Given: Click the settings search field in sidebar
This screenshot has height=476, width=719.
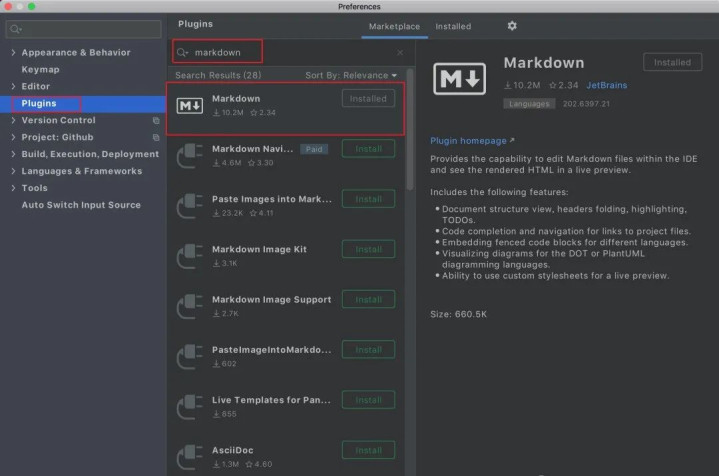Looking at the screenshot, I should (84, 29).
